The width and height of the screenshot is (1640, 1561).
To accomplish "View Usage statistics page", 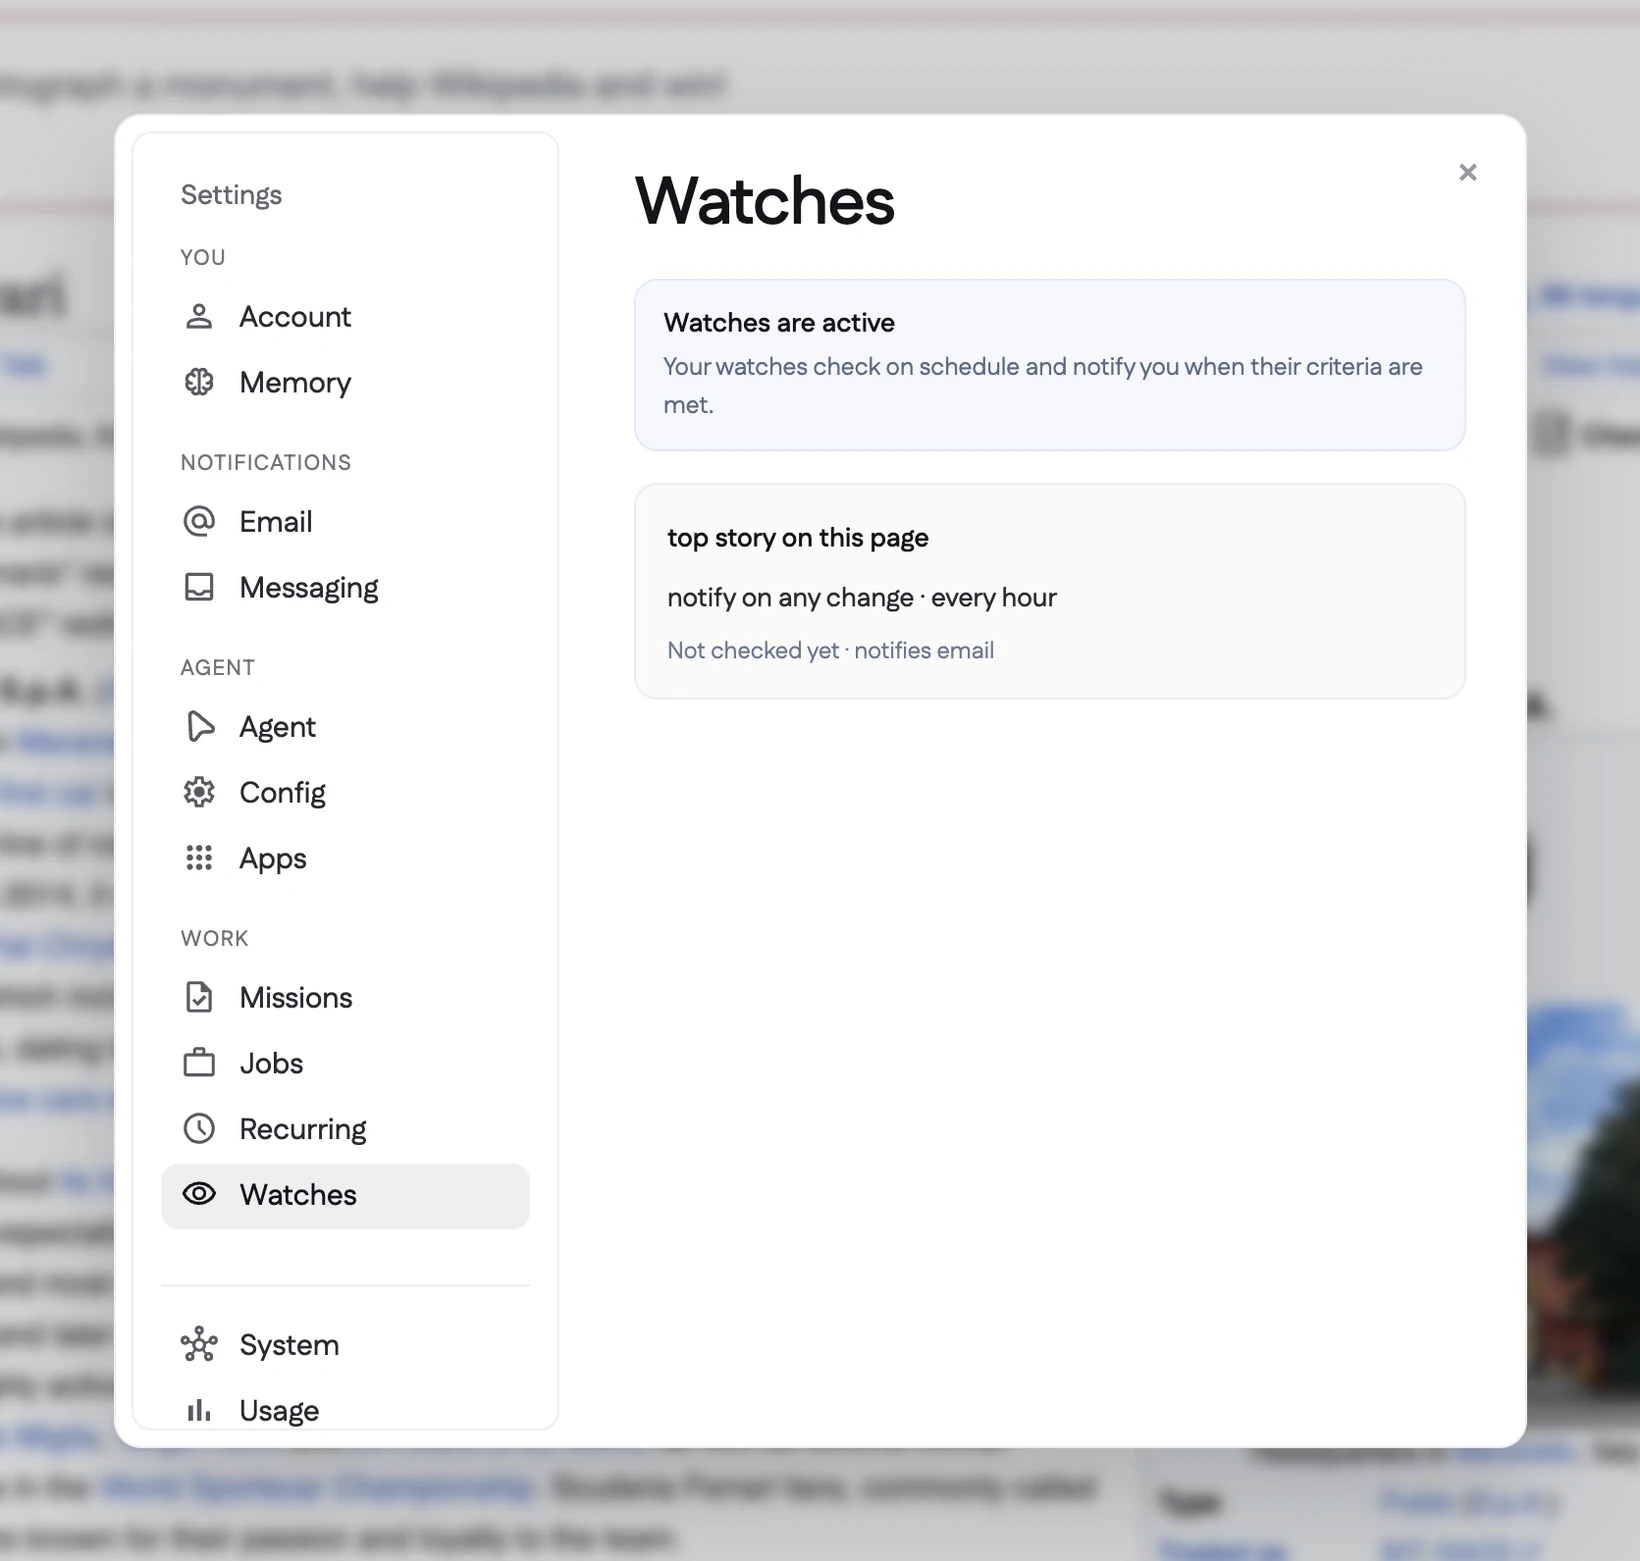I will click(345, 1411).
